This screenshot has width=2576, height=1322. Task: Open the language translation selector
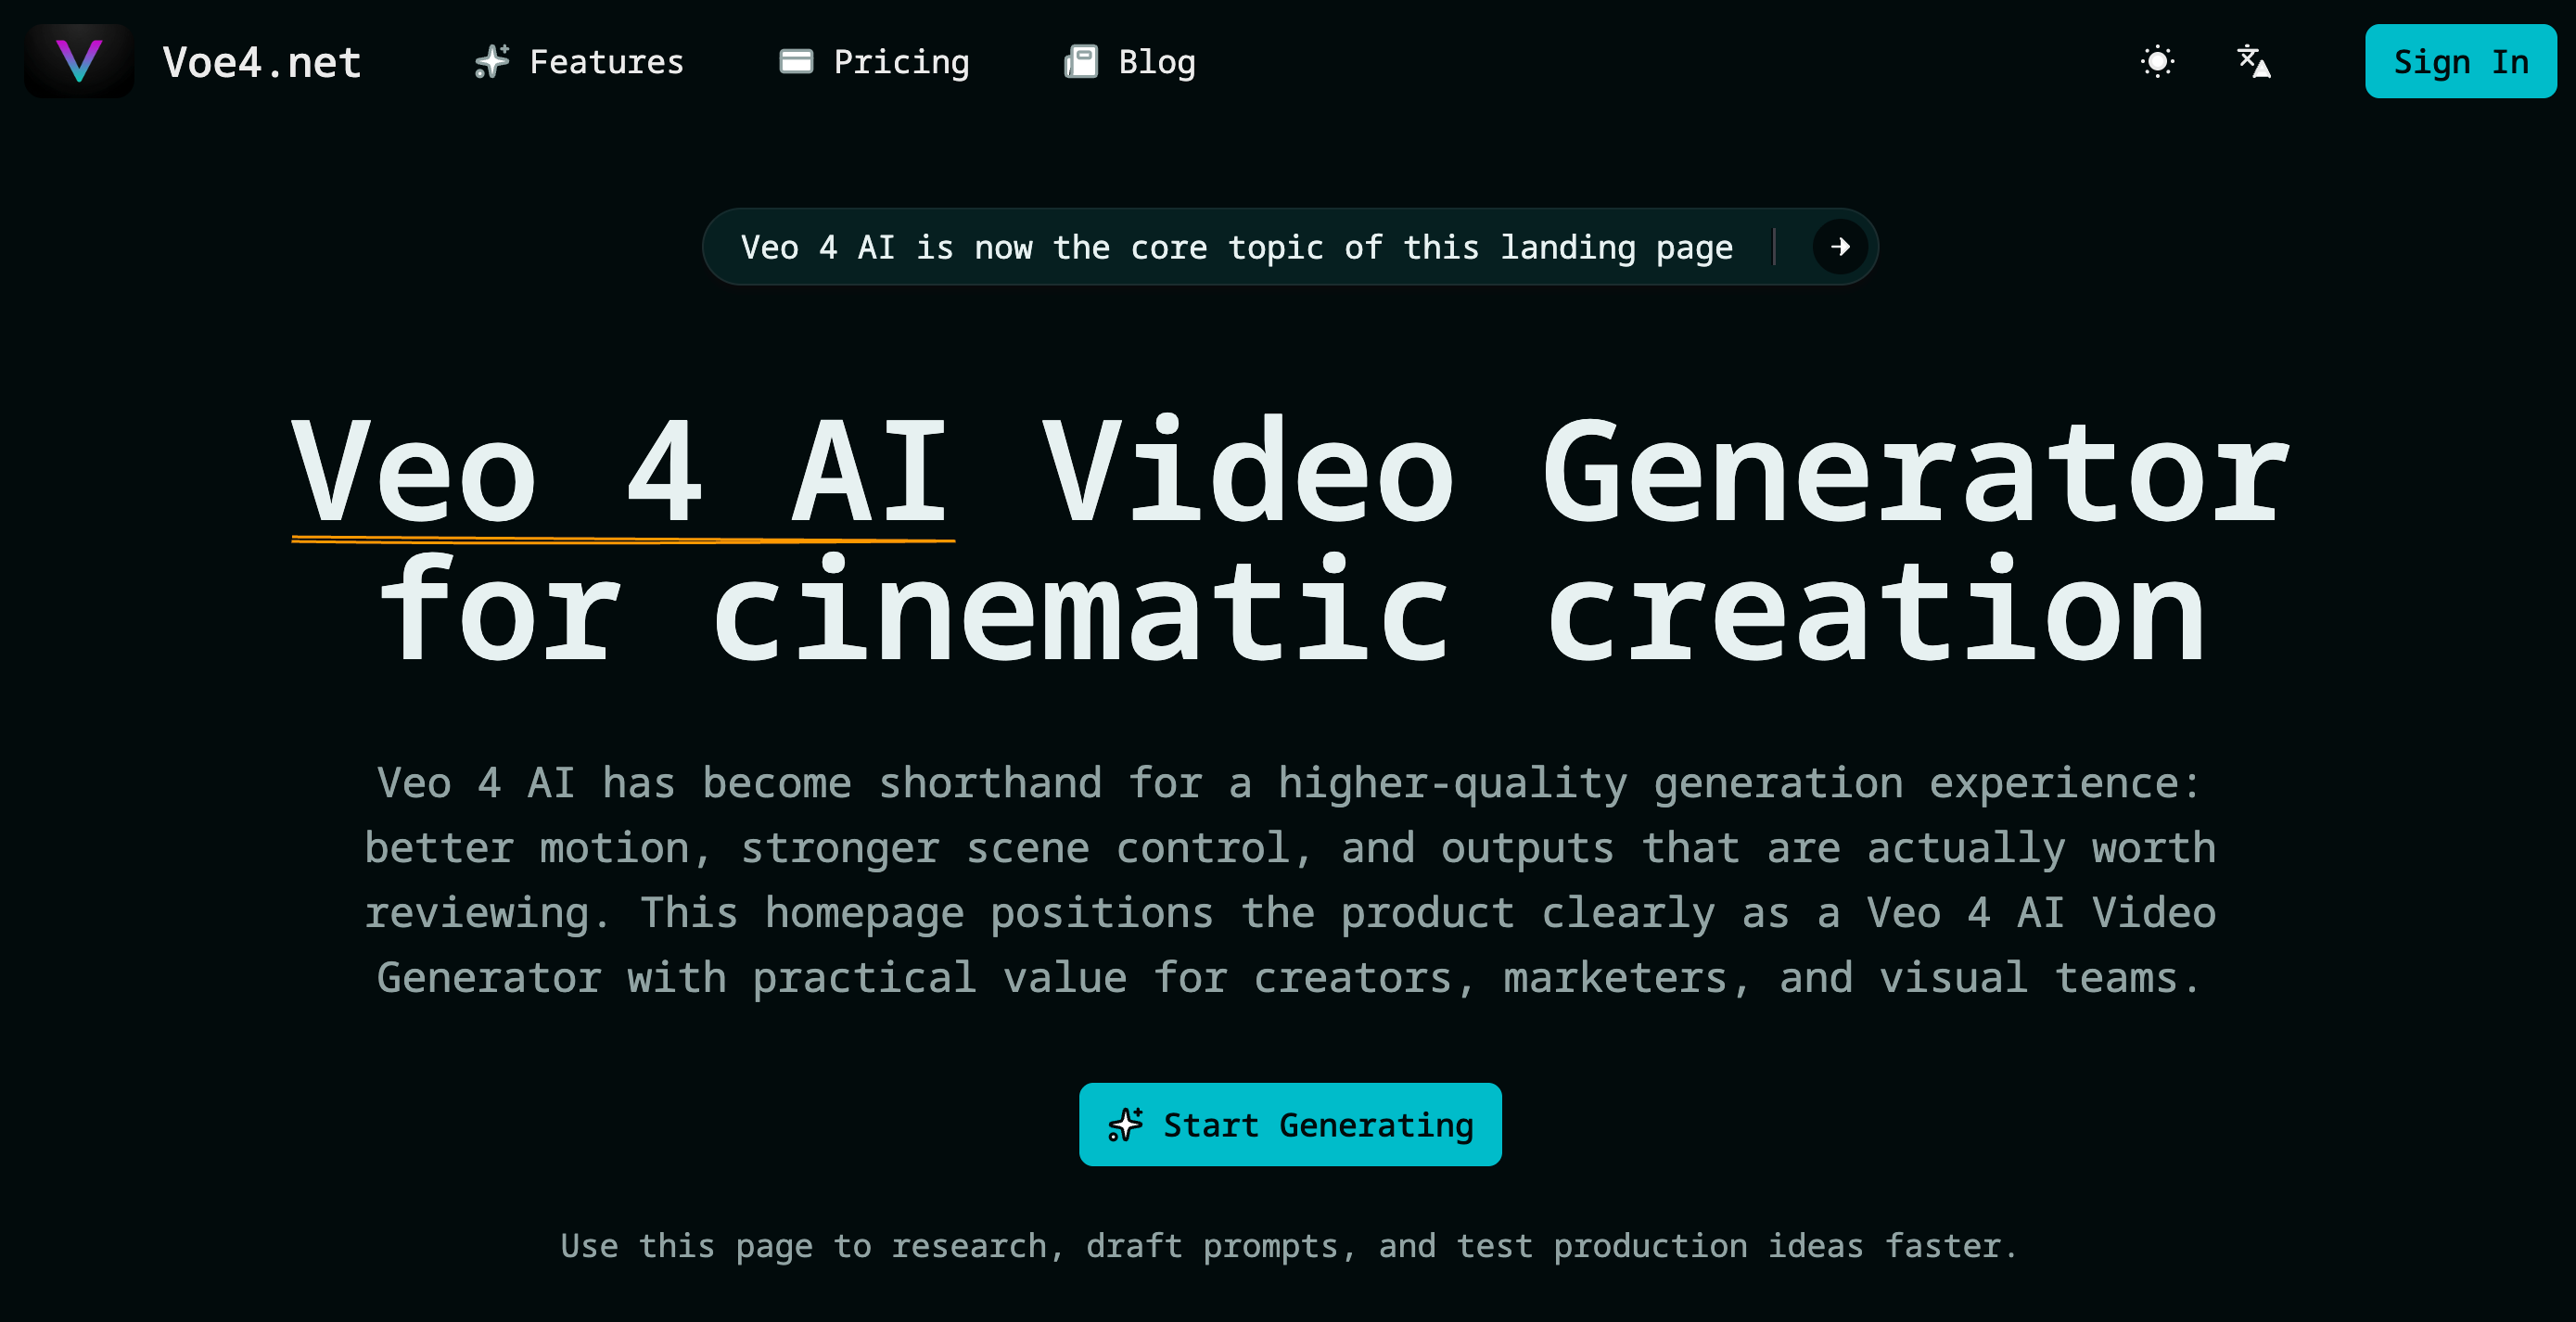[x=2254, y=62]
